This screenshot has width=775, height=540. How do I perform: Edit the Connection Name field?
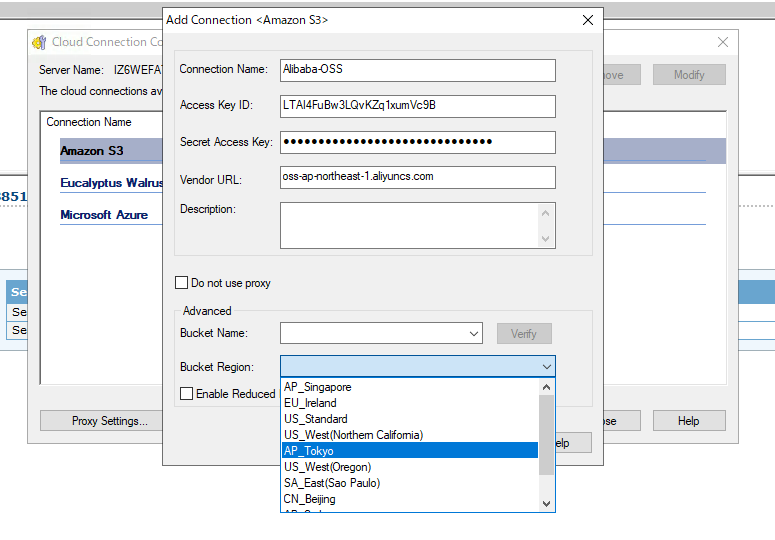pyautogui.click(x=418, y=70)
